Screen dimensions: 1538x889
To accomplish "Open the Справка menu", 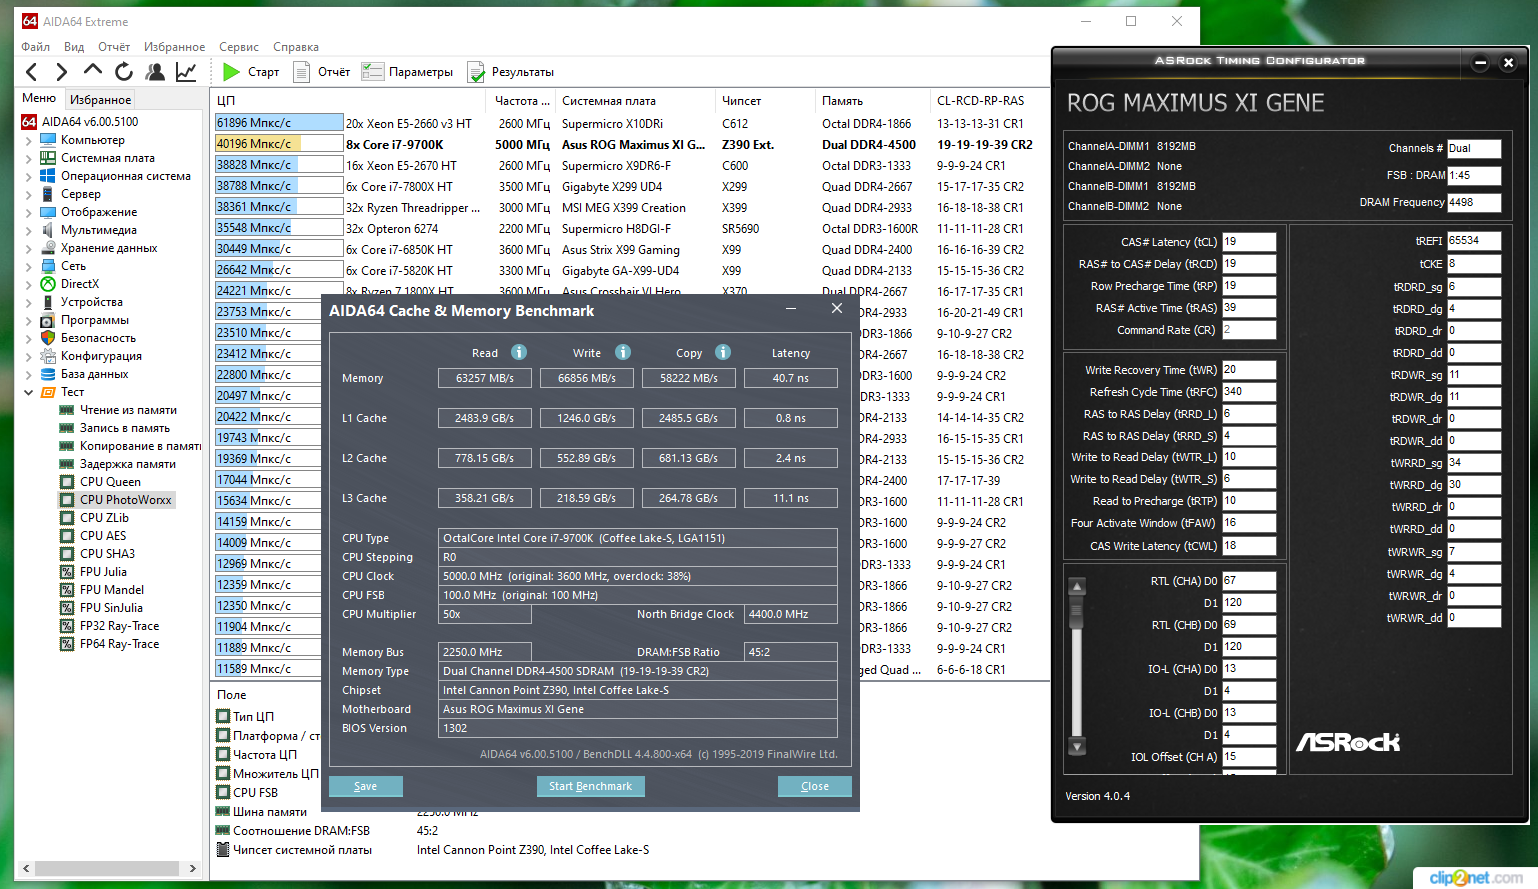I will [296, 47].
